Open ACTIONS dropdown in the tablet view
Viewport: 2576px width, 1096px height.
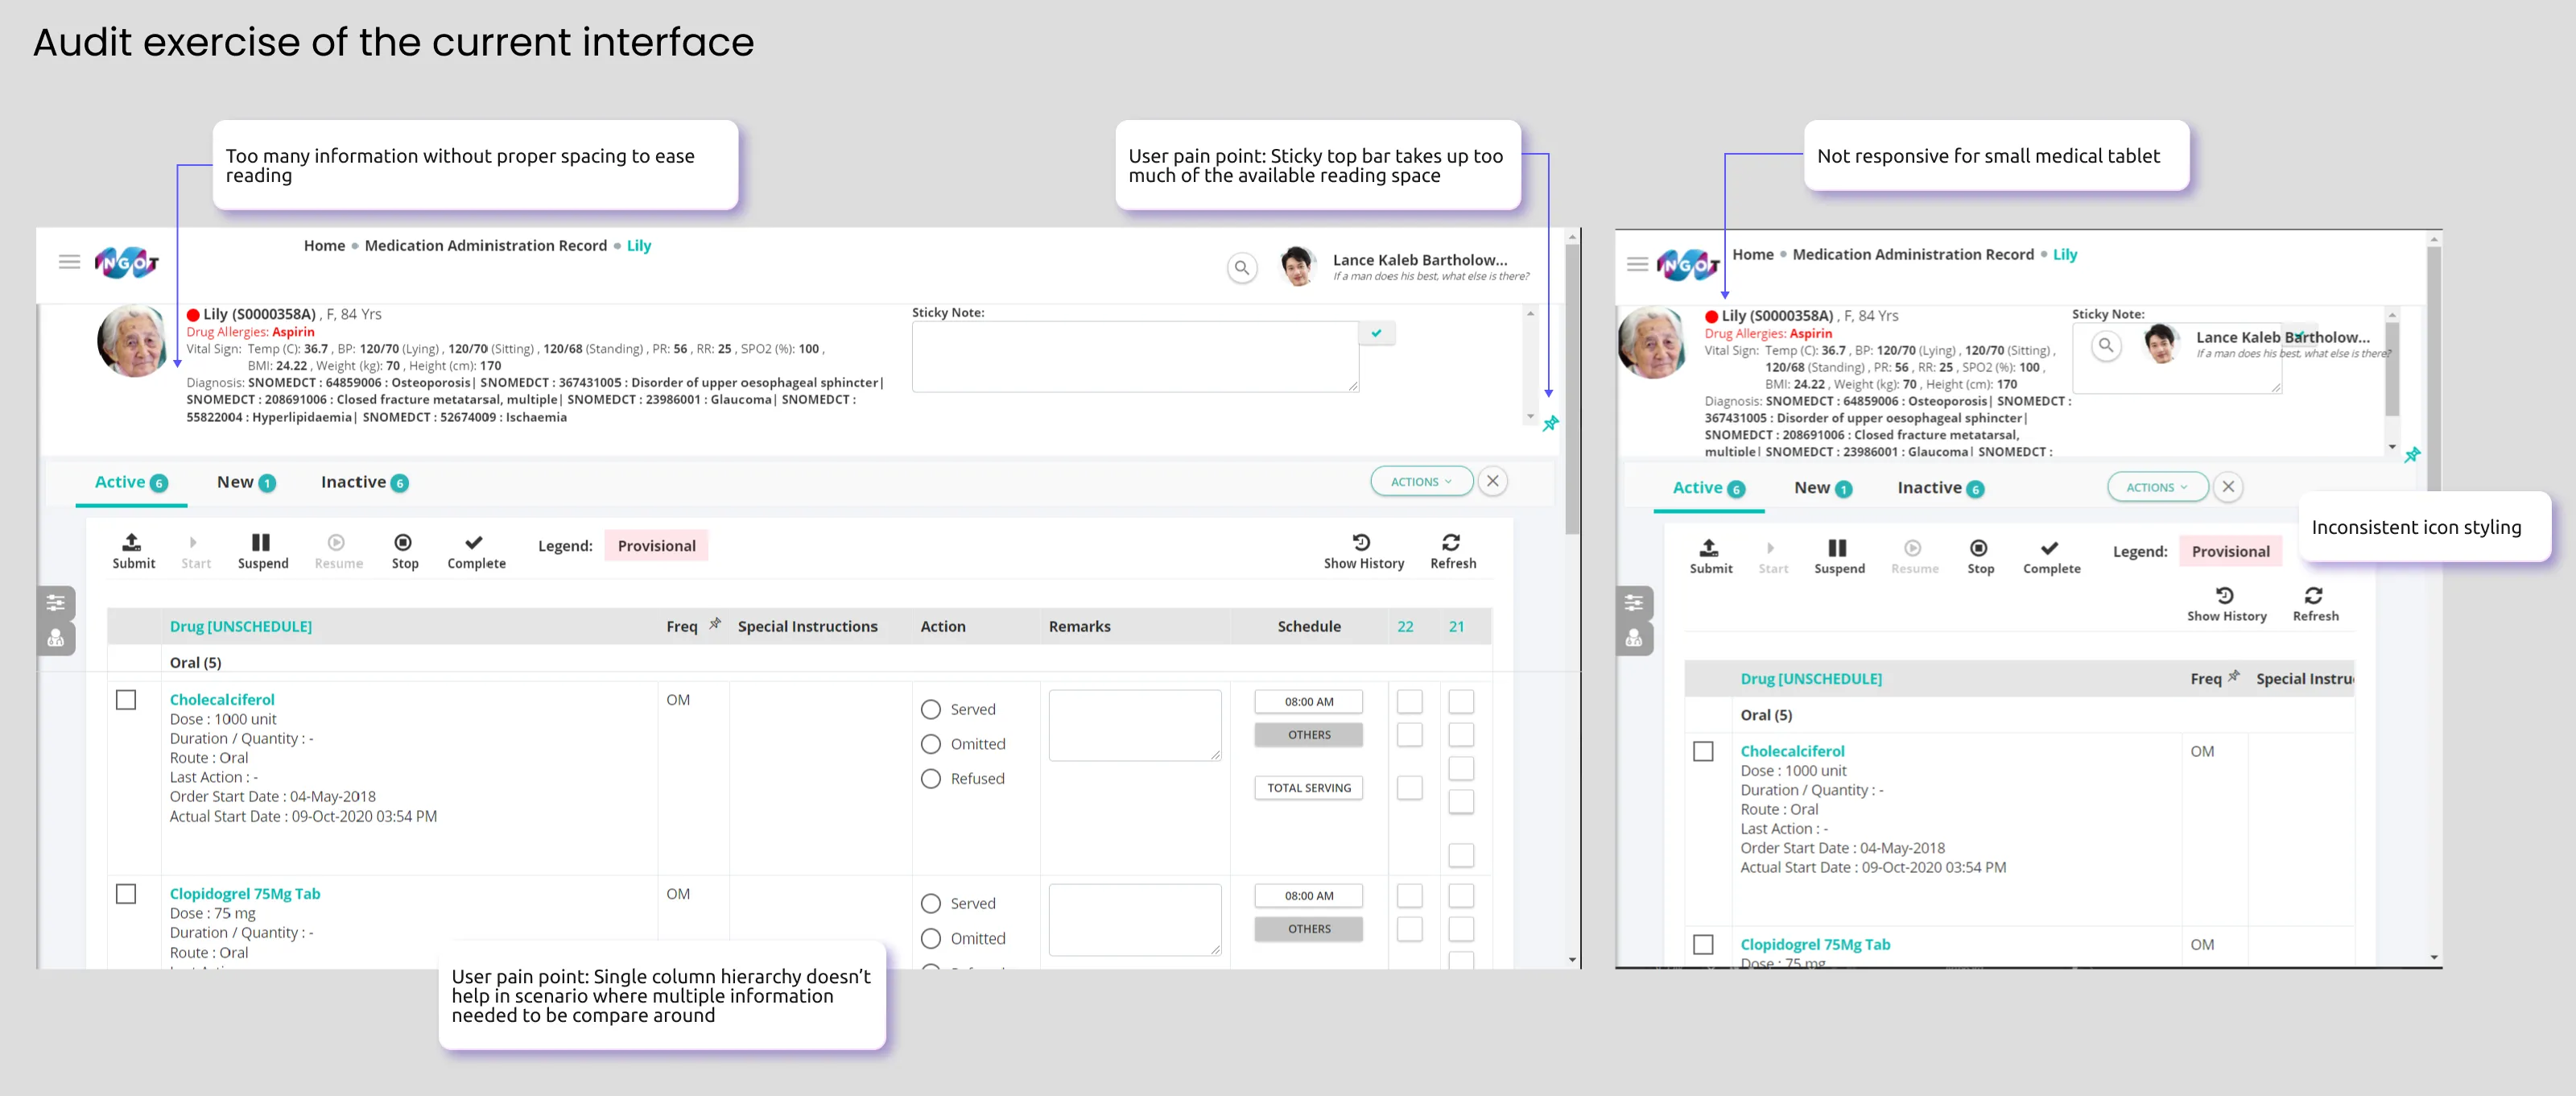click(2157, 487)
